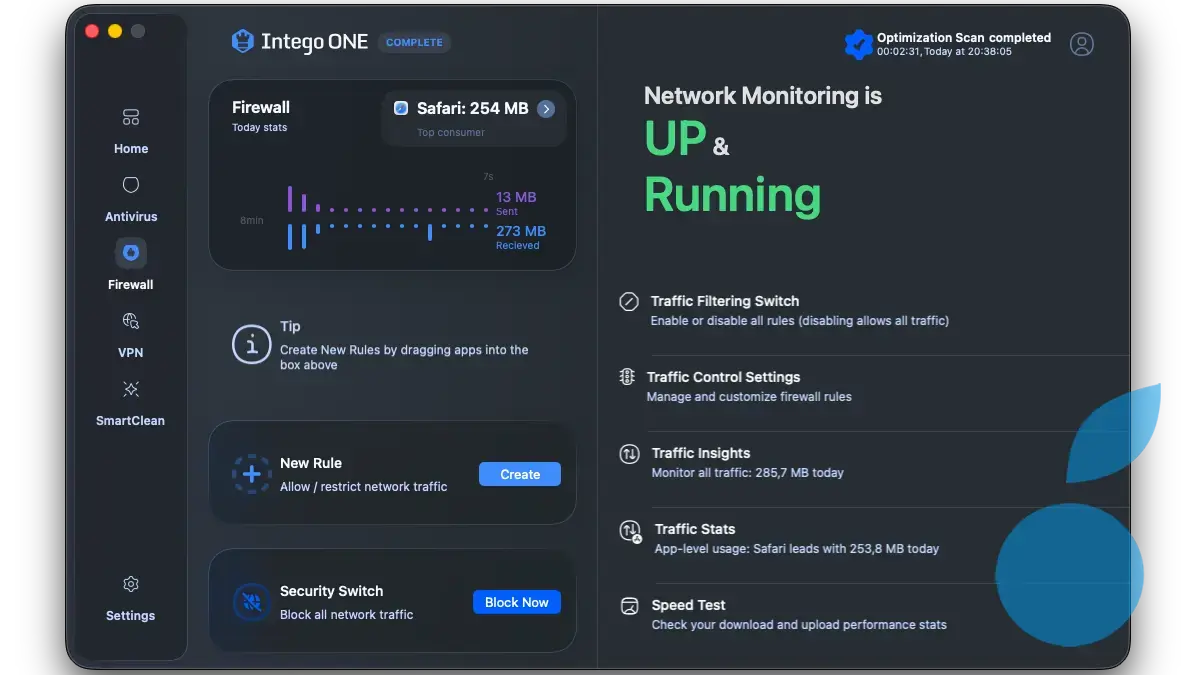
Task: Open Traffic Filtering Switch option
Action: (x=724, y=301)
